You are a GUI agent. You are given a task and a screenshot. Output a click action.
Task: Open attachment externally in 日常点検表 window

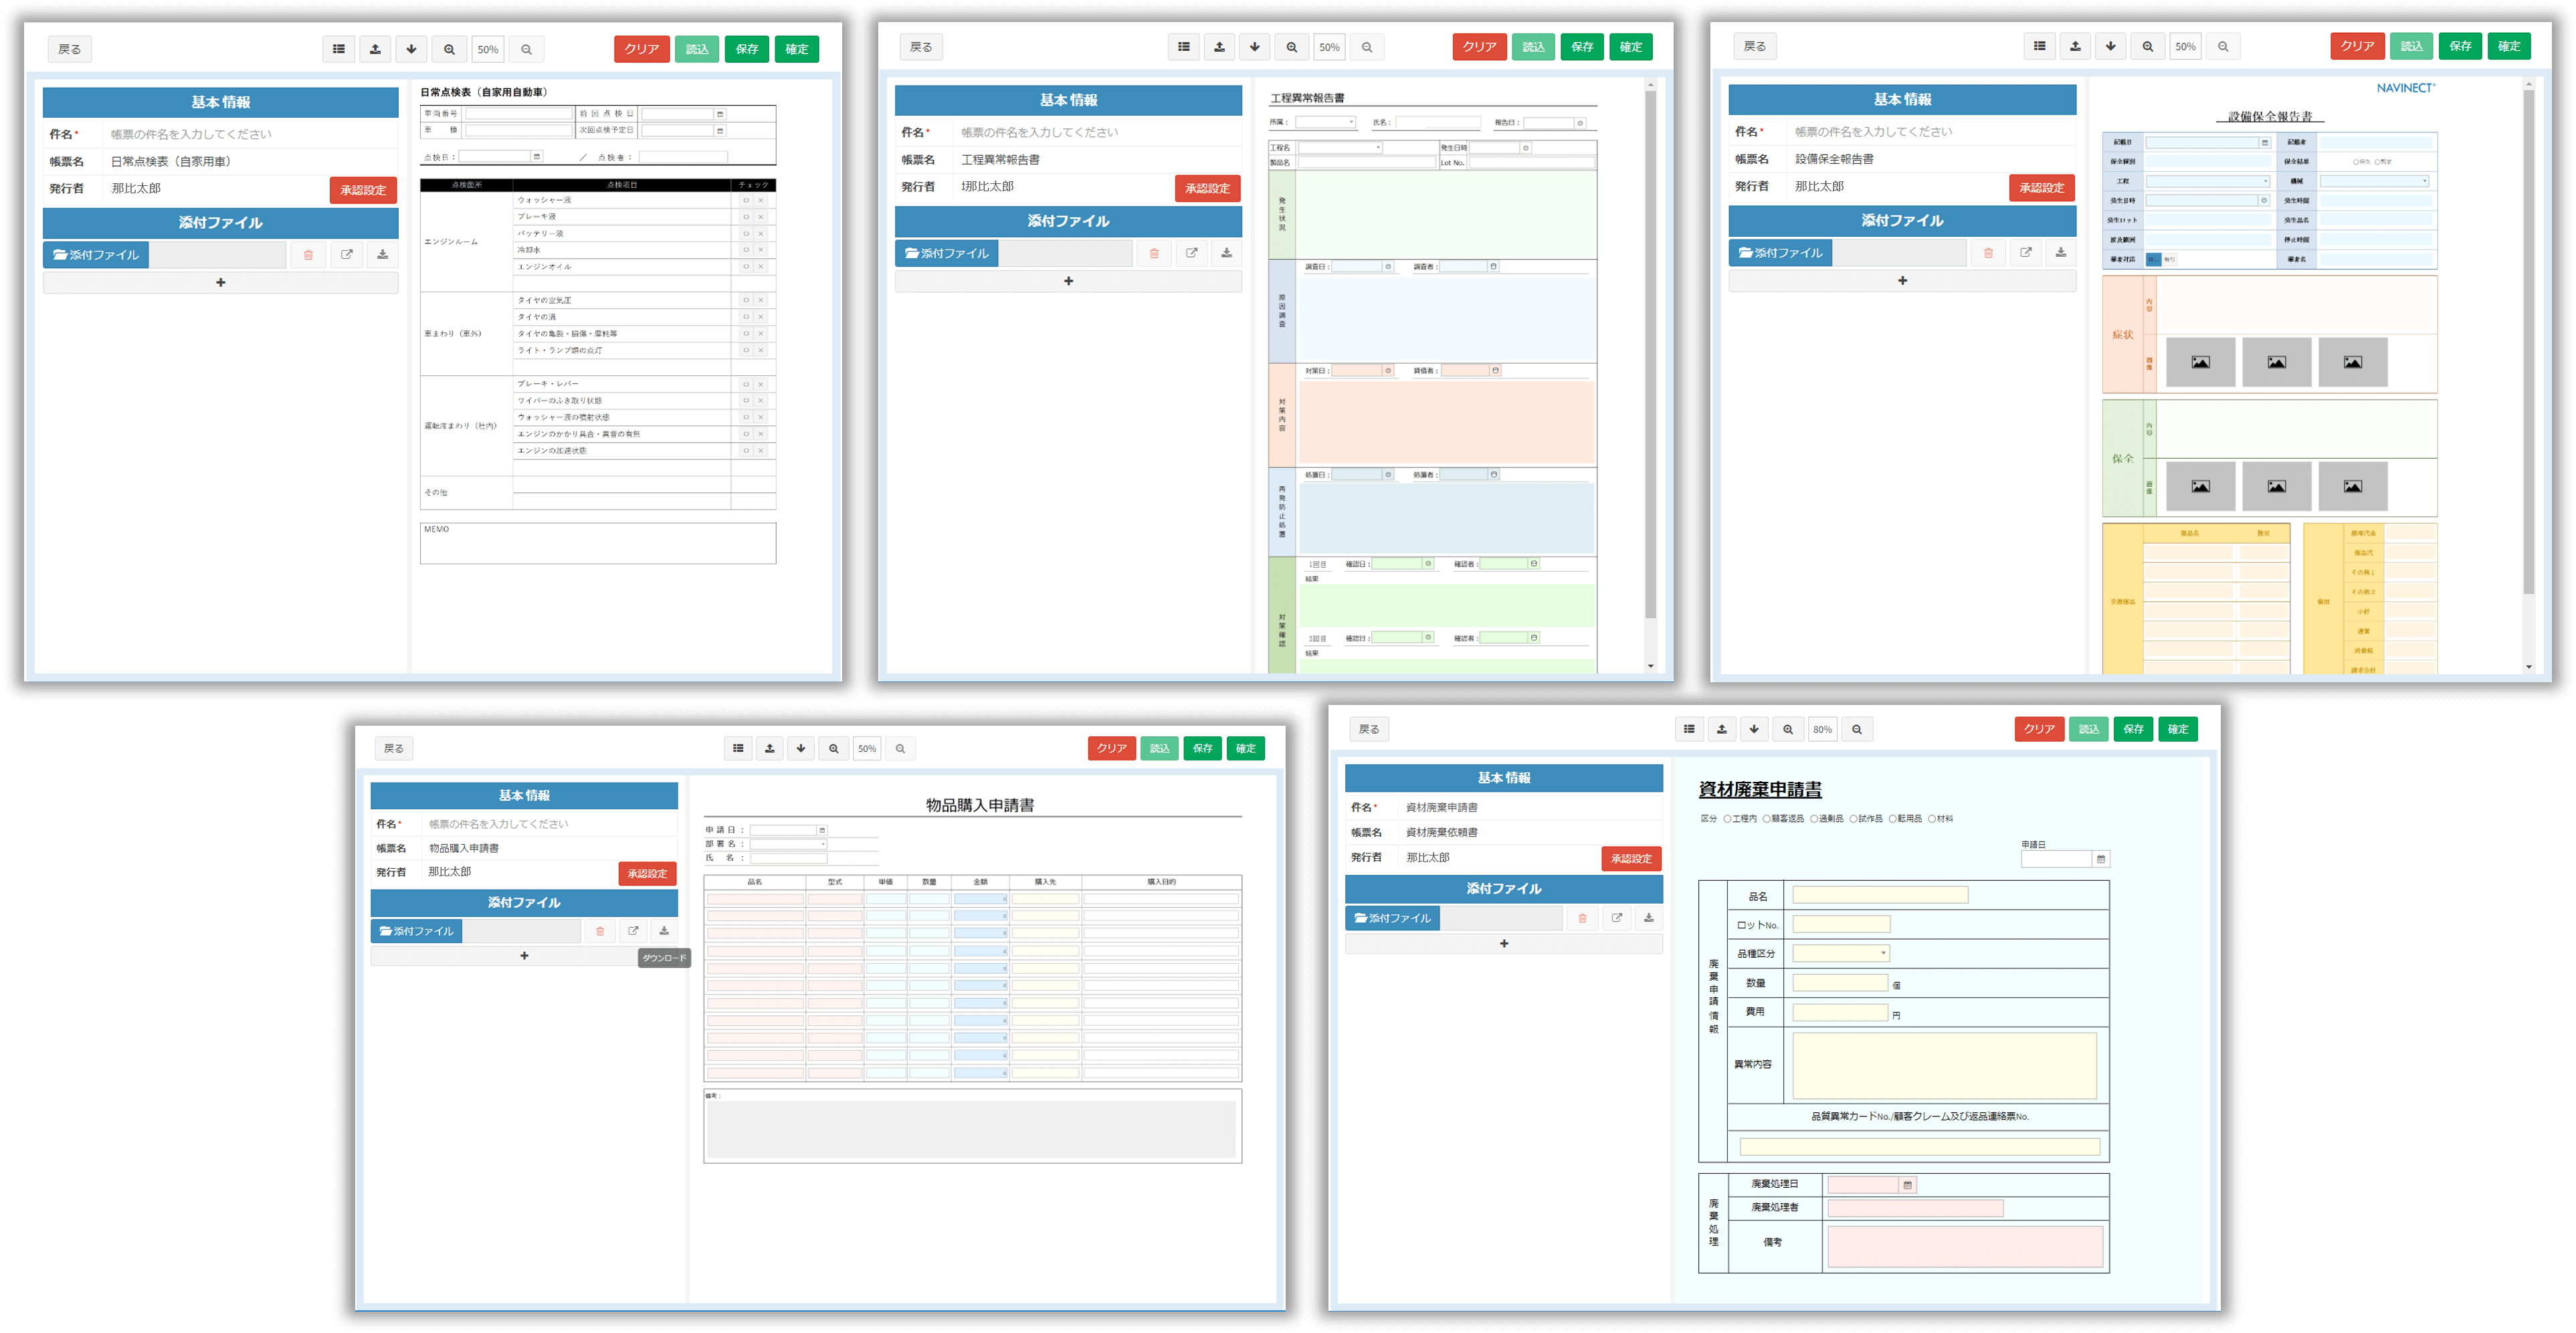click(x=346, y=255)
